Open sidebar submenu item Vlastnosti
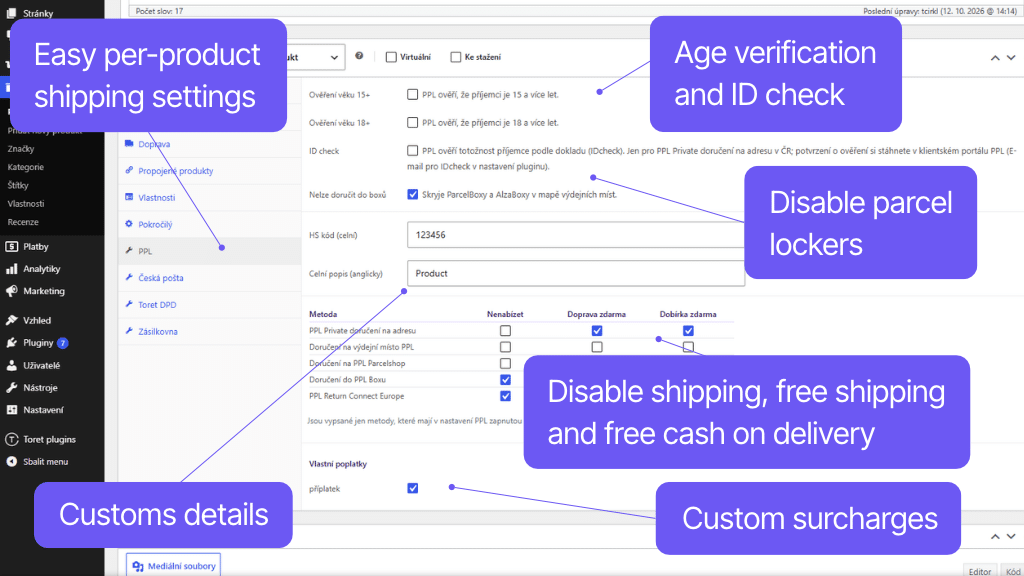The image size is (1024, 576). [25, 204]
